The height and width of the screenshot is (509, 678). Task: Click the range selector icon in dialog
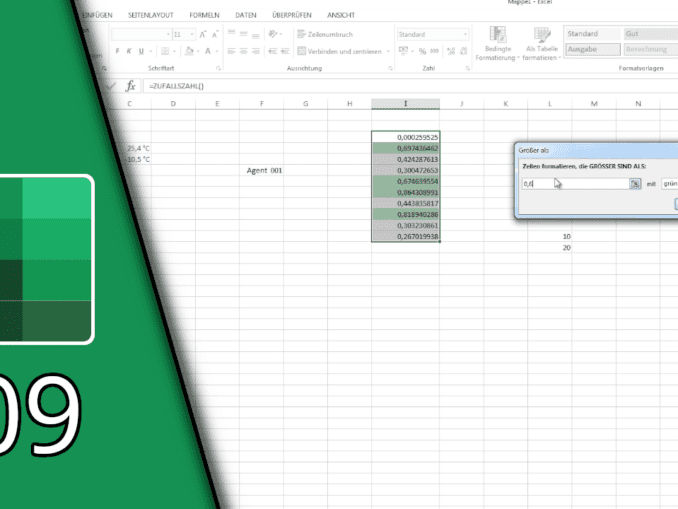click(634, 183)
